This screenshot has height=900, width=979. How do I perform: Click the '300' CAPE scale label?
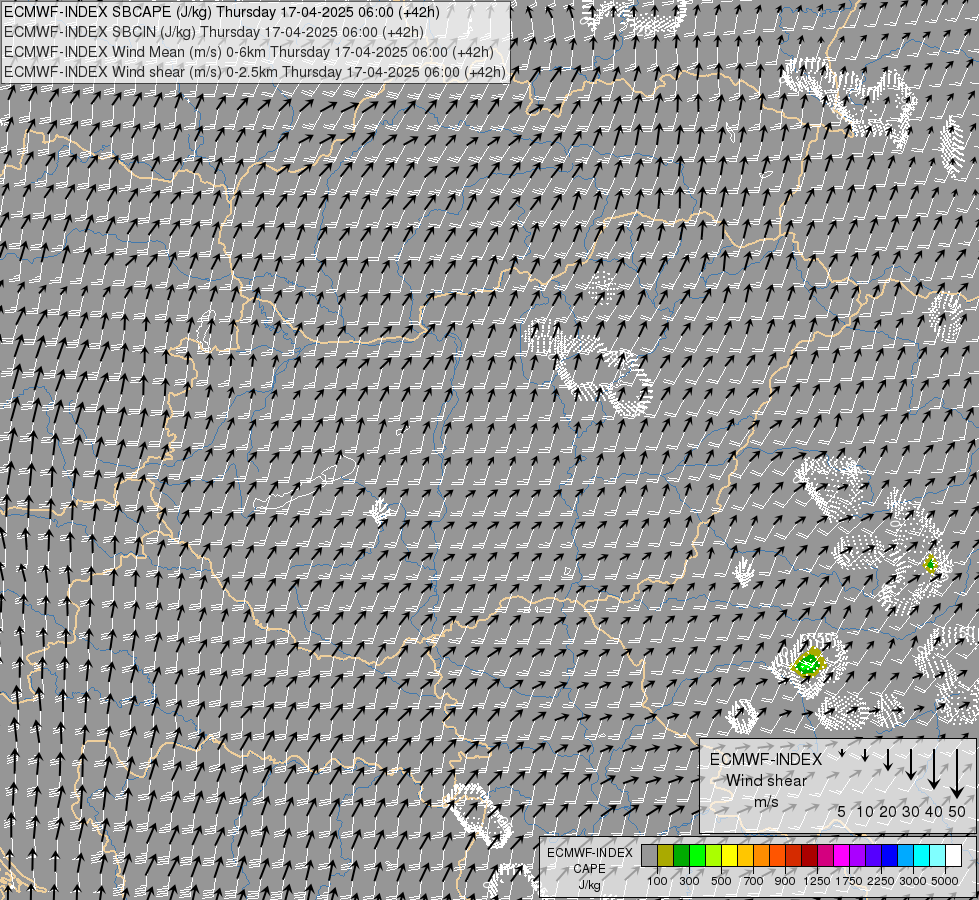coord(689,881)
